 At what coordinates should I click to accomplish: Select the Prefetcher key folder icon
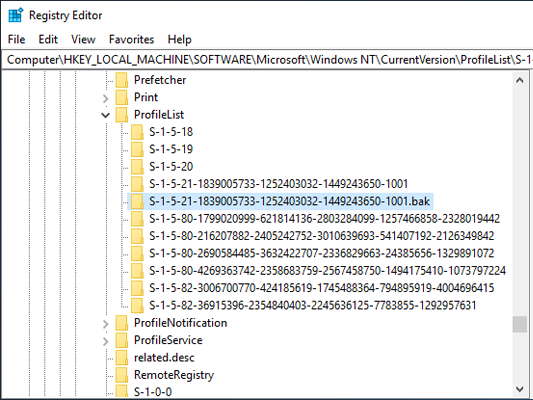click(x=122, y=80)
